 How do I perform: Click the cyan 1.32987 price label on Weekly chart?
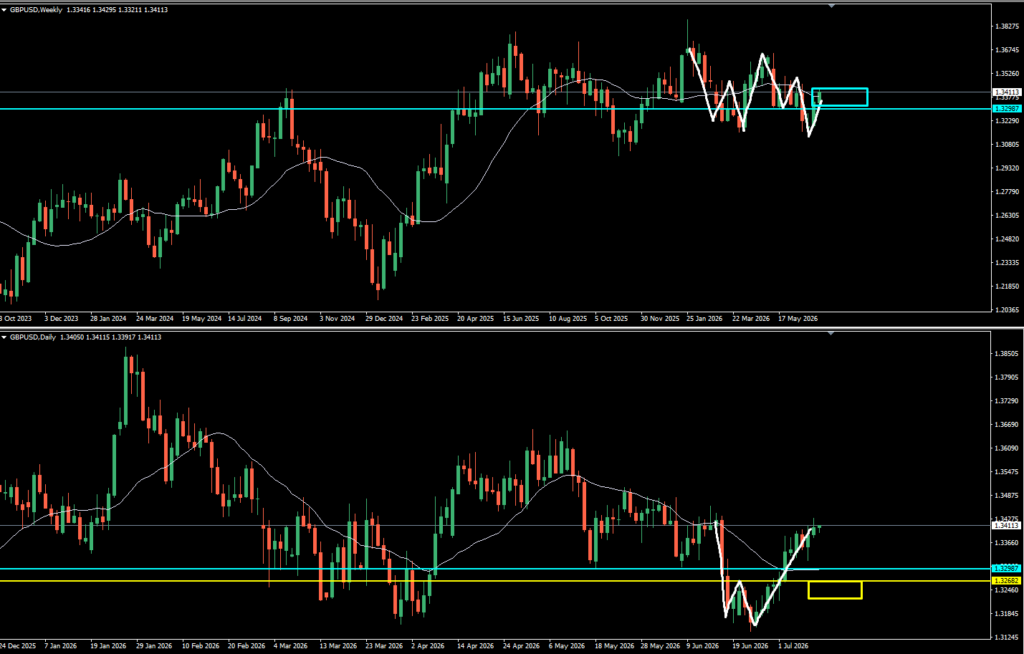pyautogui.click(x=1006, y=108)
